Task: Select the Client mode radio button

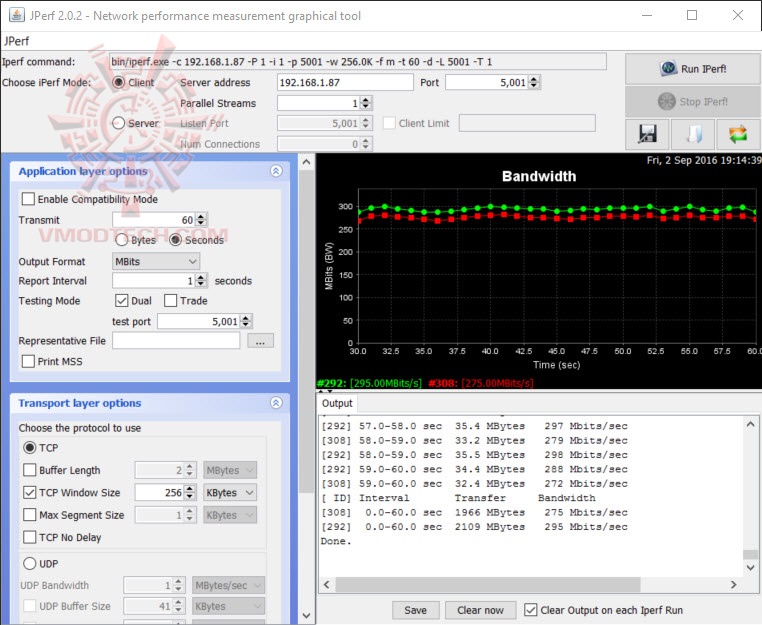Action: [119, 82]
